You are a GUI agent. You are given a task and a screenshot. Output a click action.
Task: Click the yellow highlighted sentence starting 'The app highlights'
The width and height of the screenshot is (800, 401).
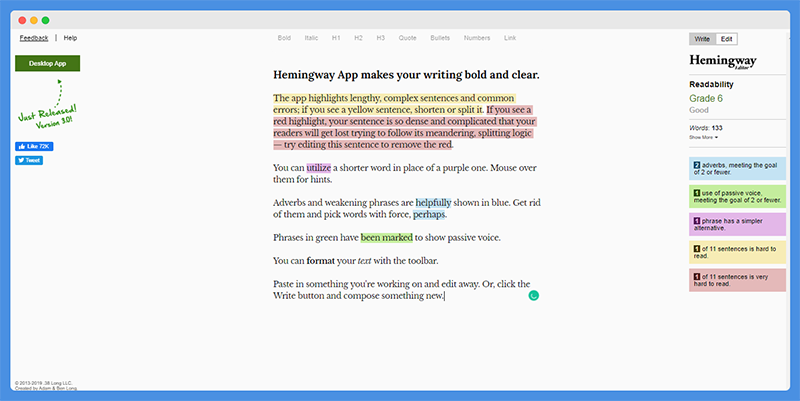pos(394,104)
